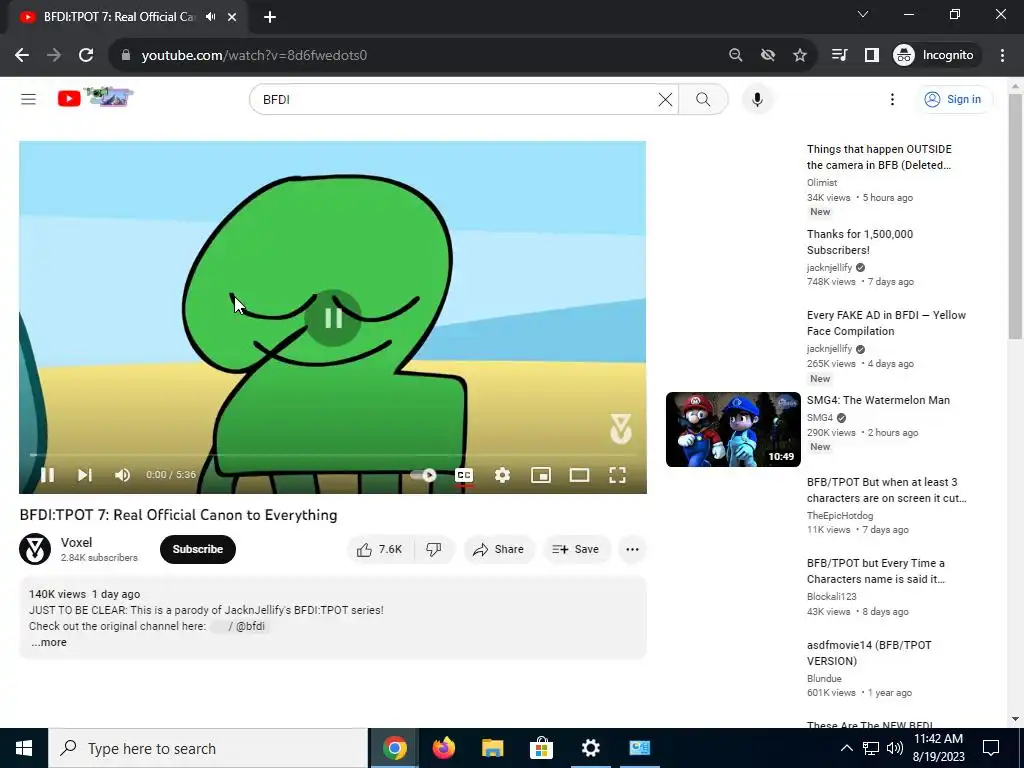Skip to the next video

tap(85, 475)
